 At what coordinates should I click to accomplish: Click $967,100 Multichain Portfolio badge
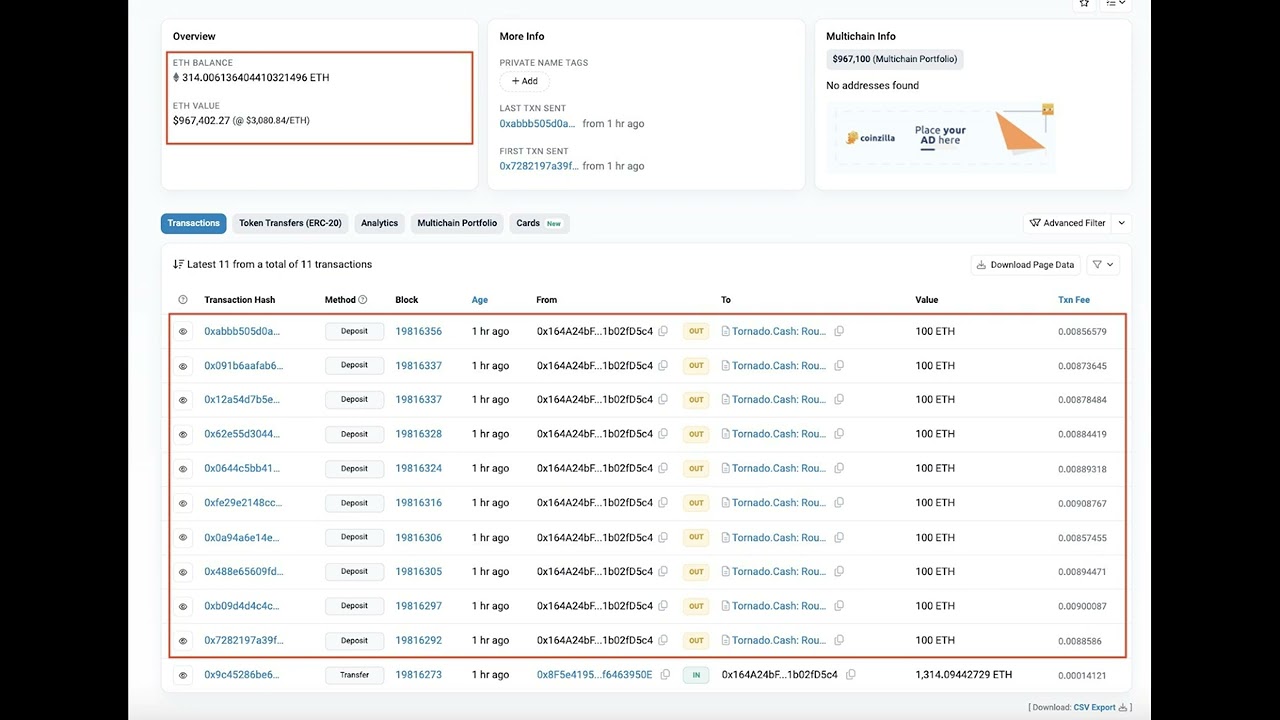[895, 59]
